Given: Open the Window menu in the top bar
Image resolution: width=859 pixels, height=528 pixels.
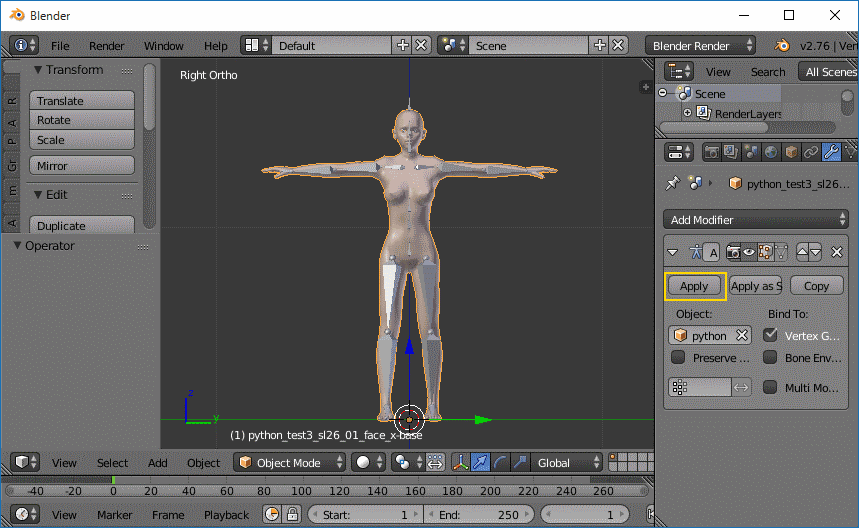Looking at the screenshot, I should point(163,46).
